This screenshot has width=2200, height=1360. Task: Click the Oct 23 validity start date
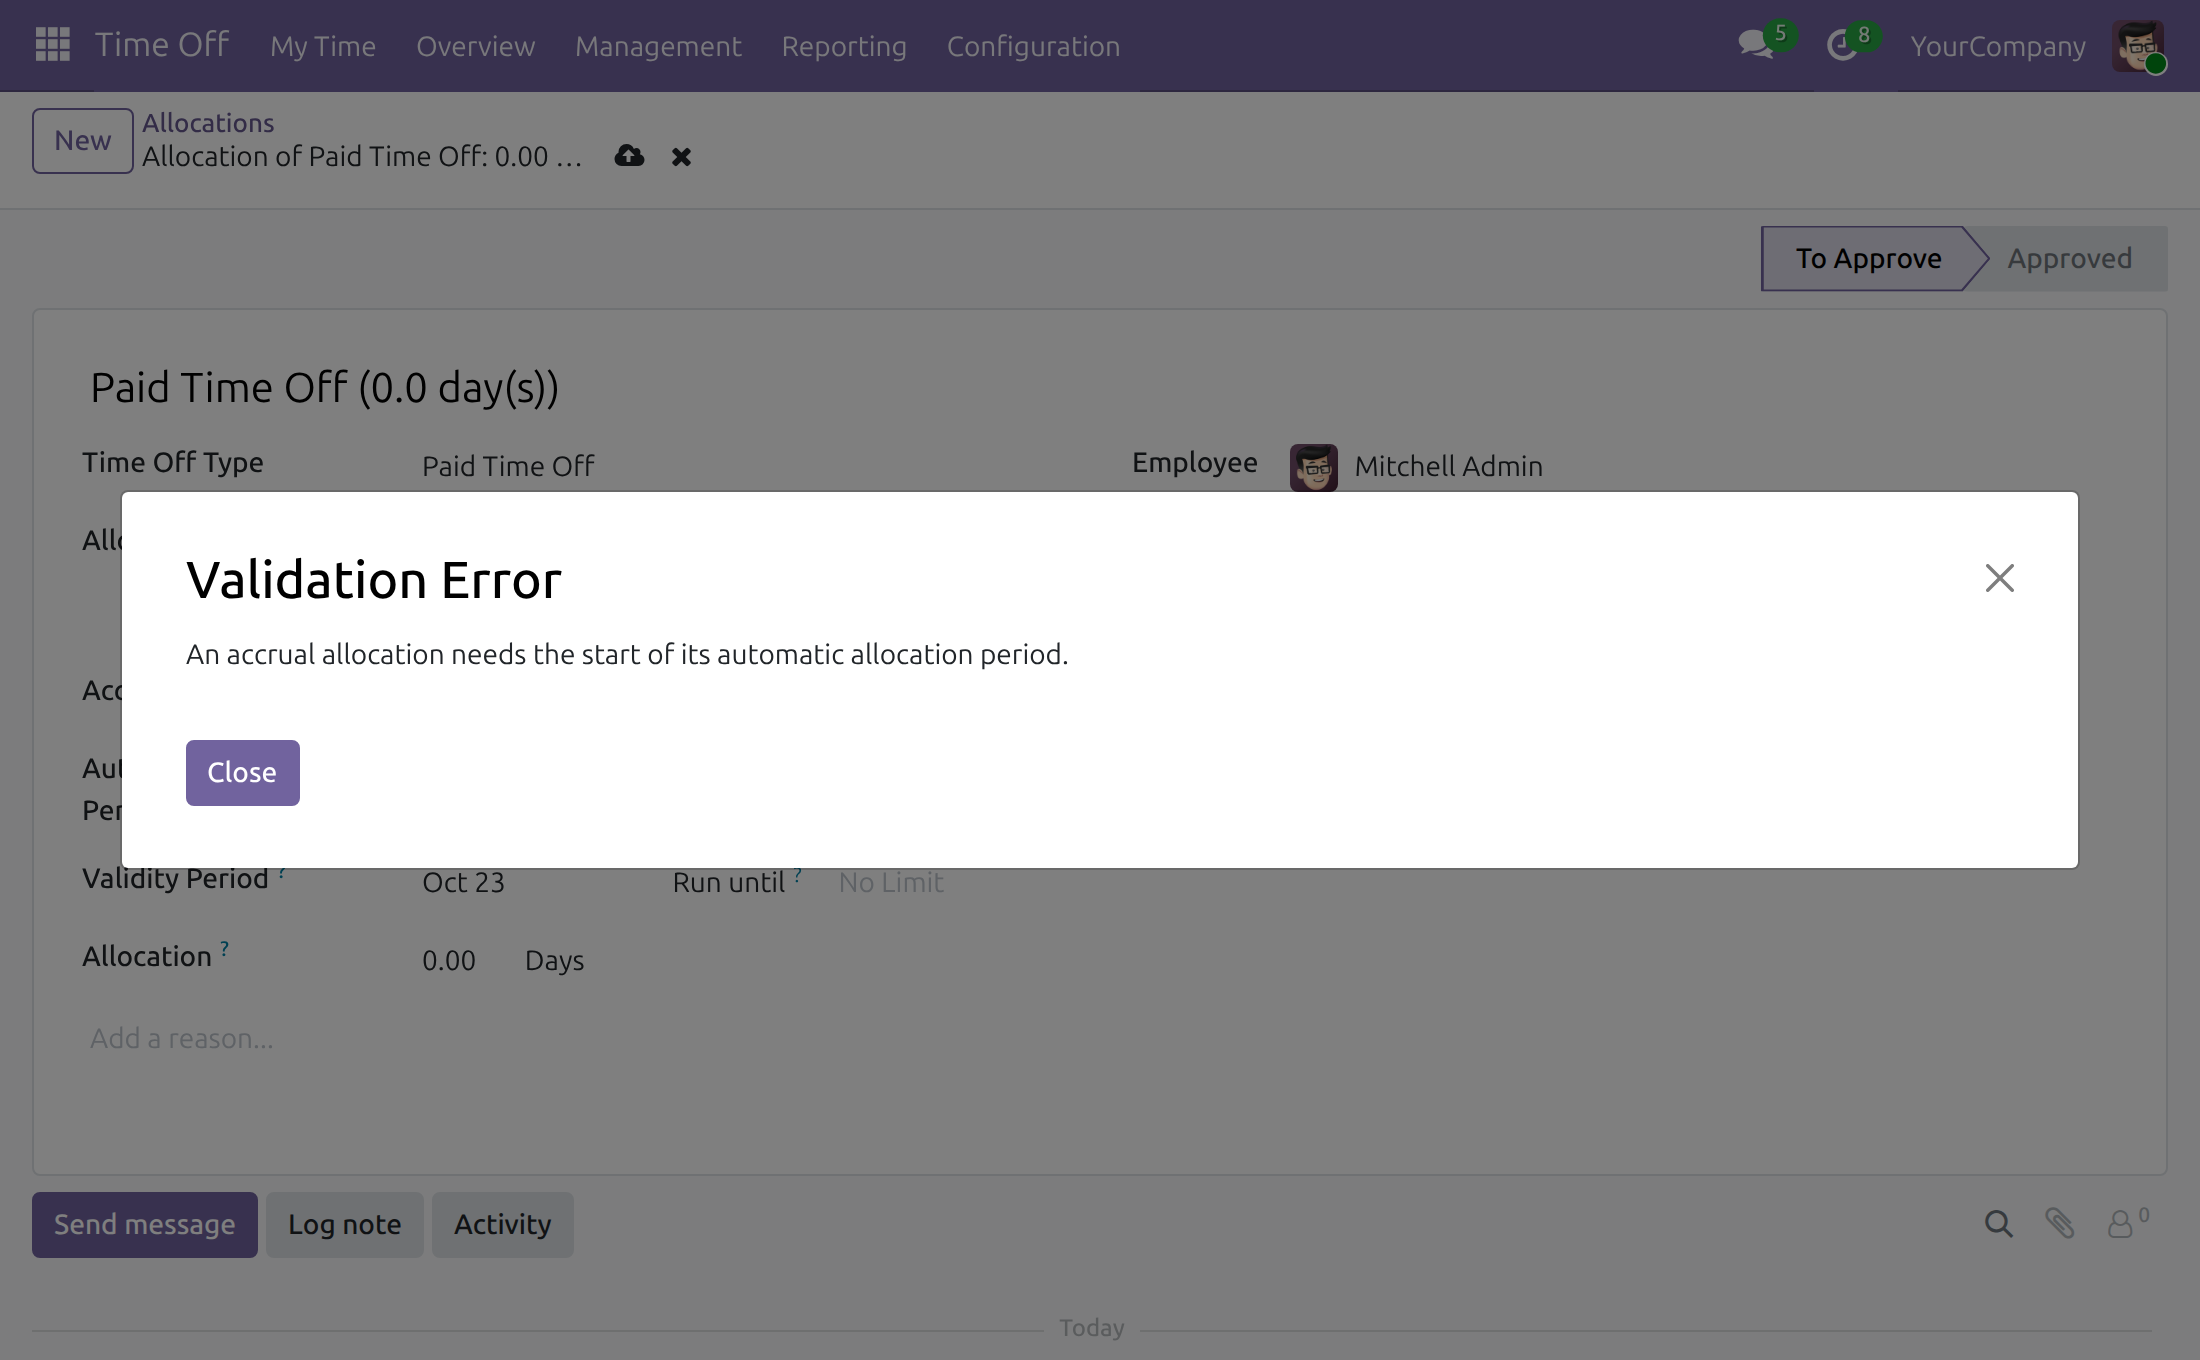[464, 883]
